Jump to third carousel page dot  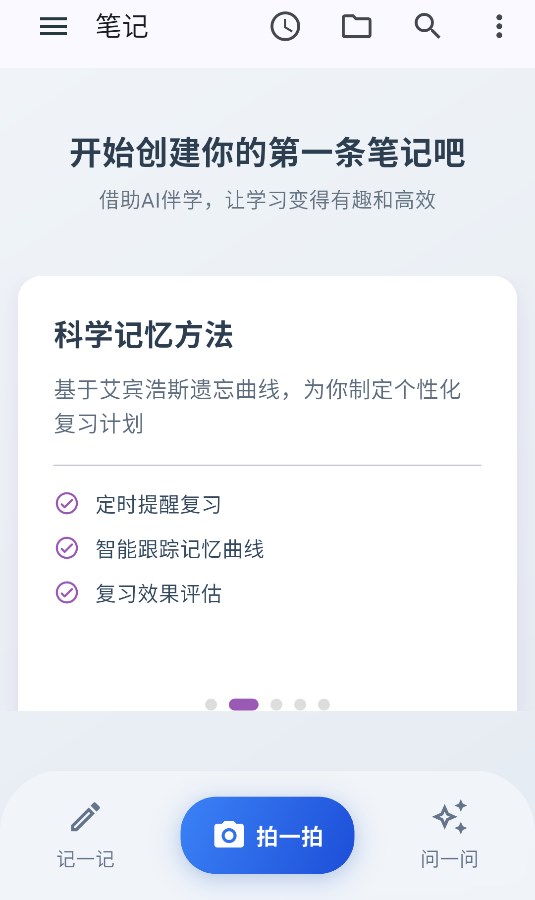pyautogui.click(x=276, y=704)
